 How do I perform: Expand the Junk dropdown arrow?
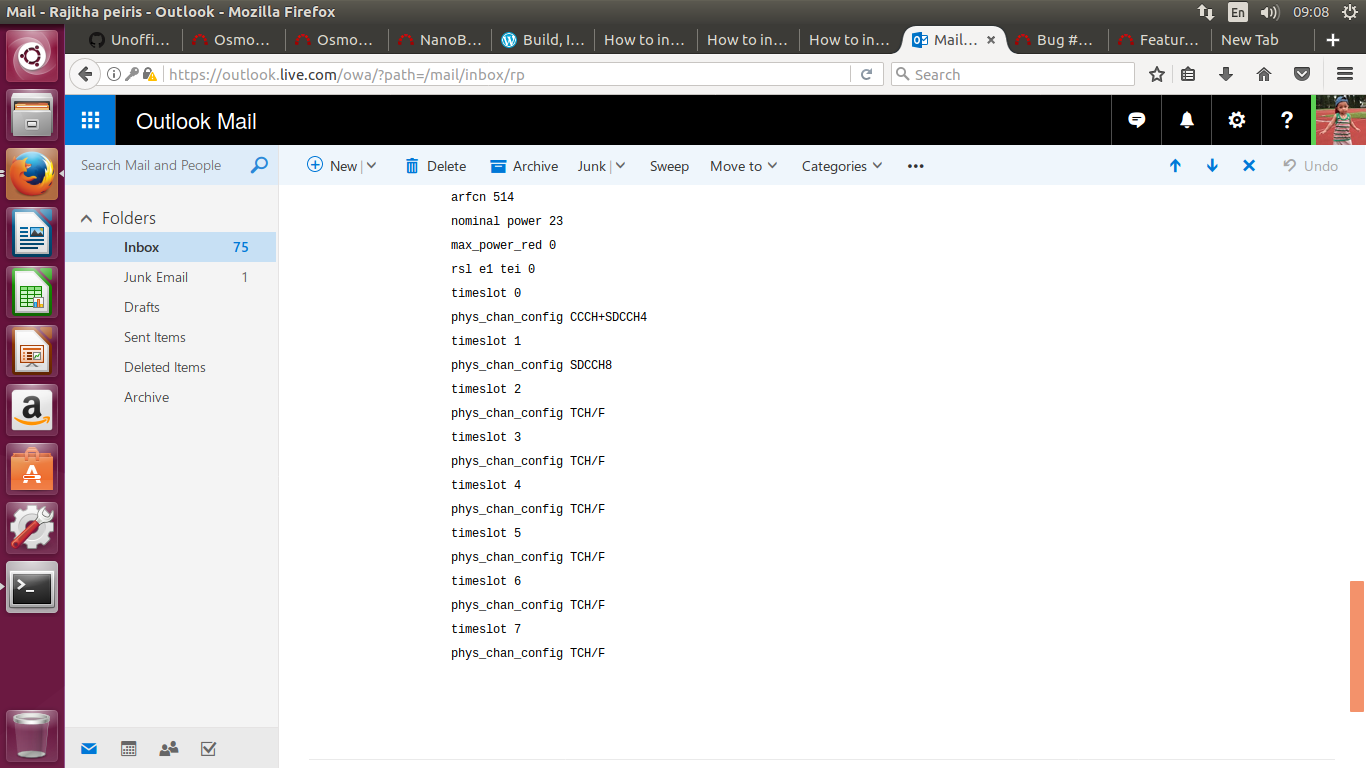pyautogui.click(x=620, y=166)
